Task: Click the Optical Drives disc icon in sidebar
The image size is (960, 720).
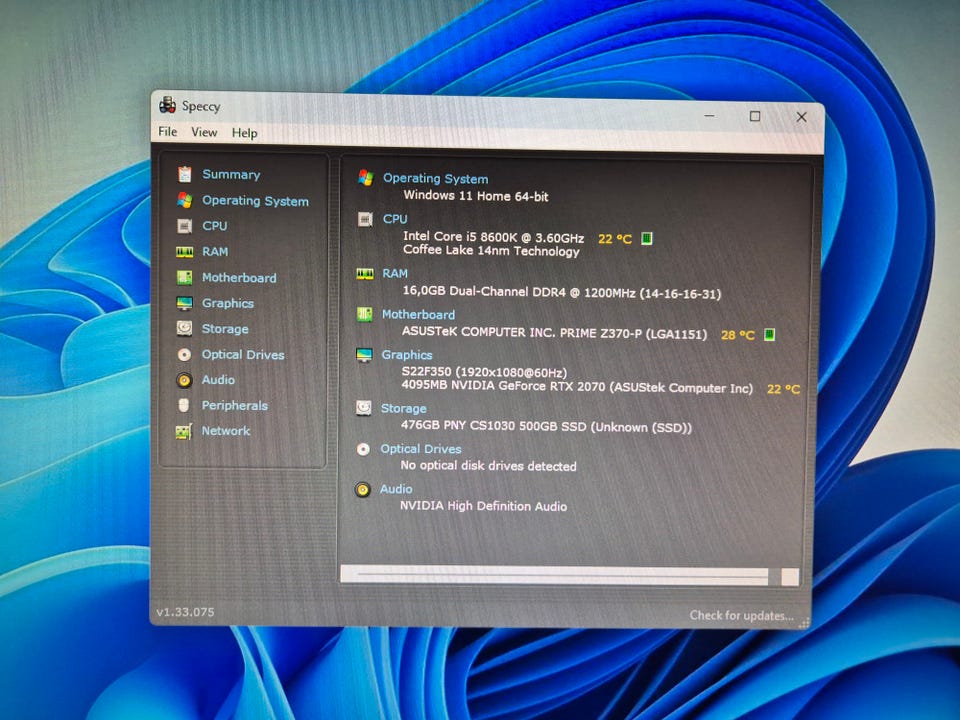Action: 184,354
